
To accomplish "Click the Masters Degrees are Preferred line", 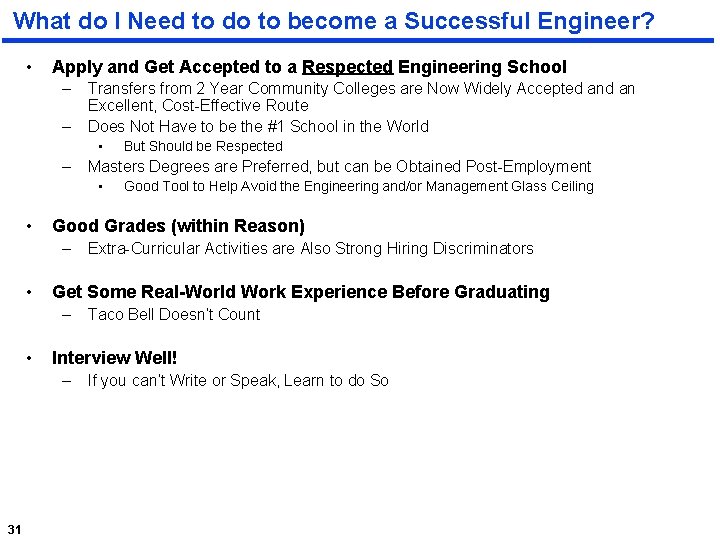I will coord(339,166).
